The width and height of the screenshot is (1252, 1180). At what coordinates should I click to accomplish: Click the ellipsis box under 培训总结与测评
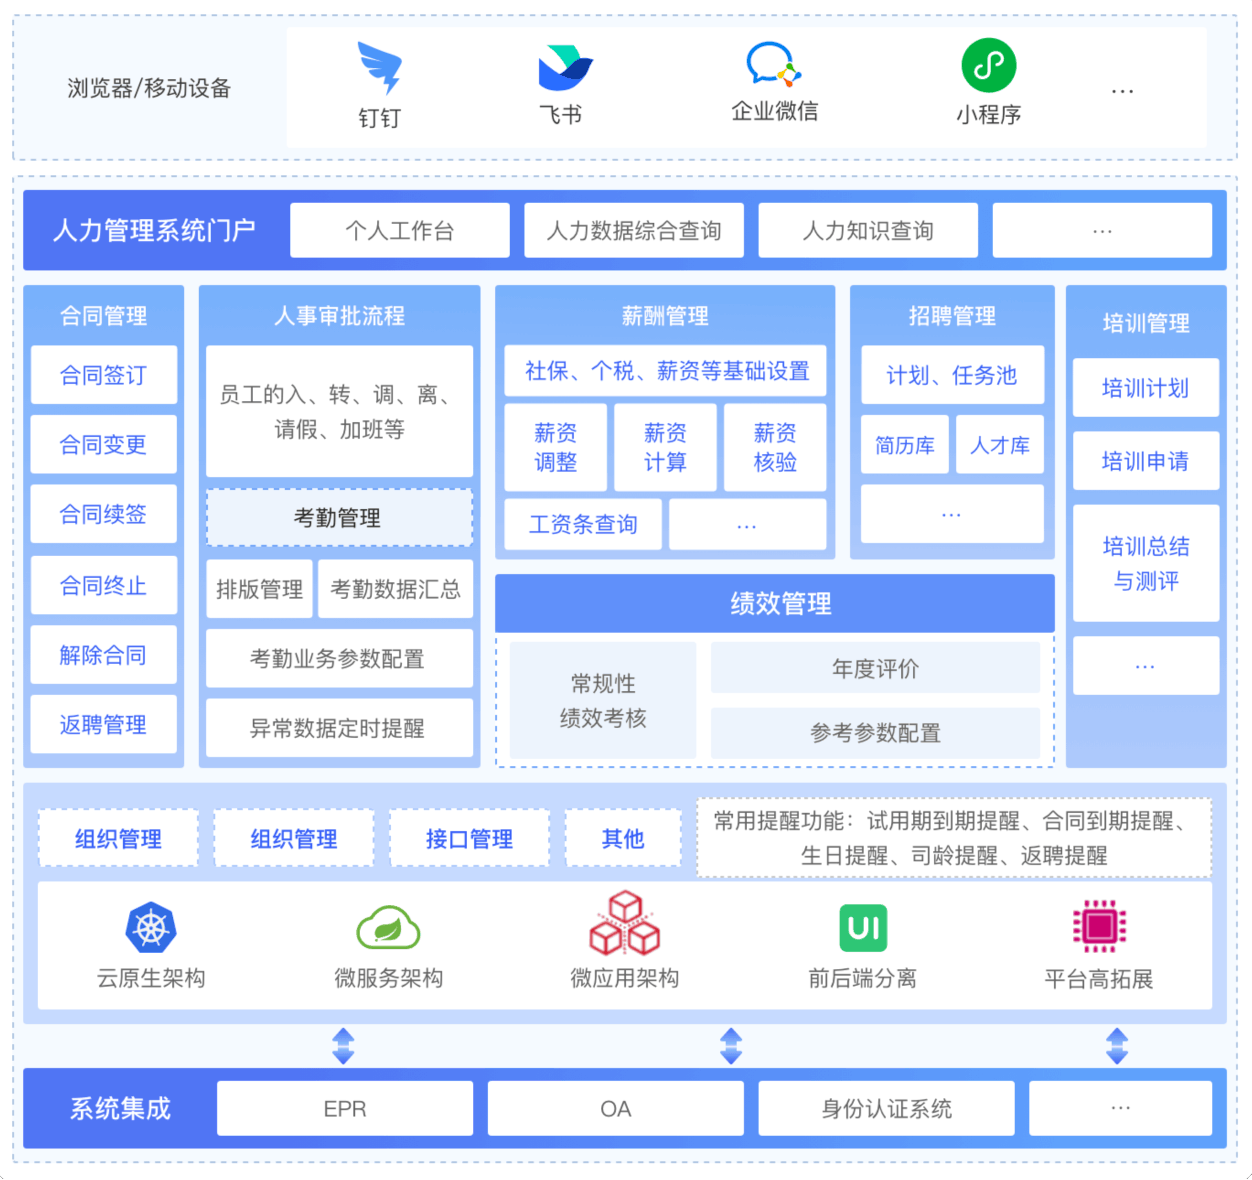1146,666
